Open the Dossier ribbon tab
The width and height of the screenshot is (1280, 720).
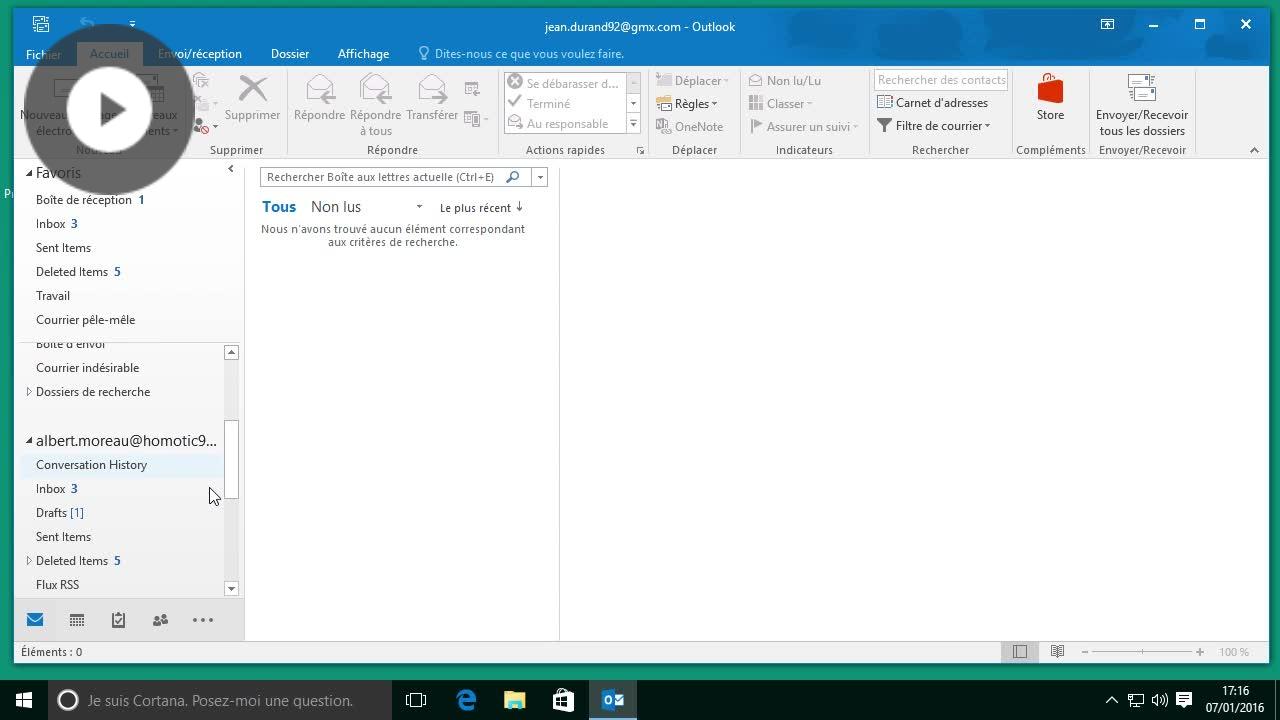tap(290, 54)
